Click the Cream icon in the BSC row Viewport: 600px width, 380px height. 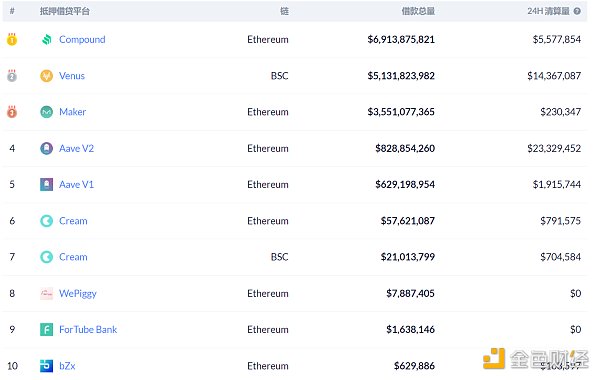tap(47, 257)
